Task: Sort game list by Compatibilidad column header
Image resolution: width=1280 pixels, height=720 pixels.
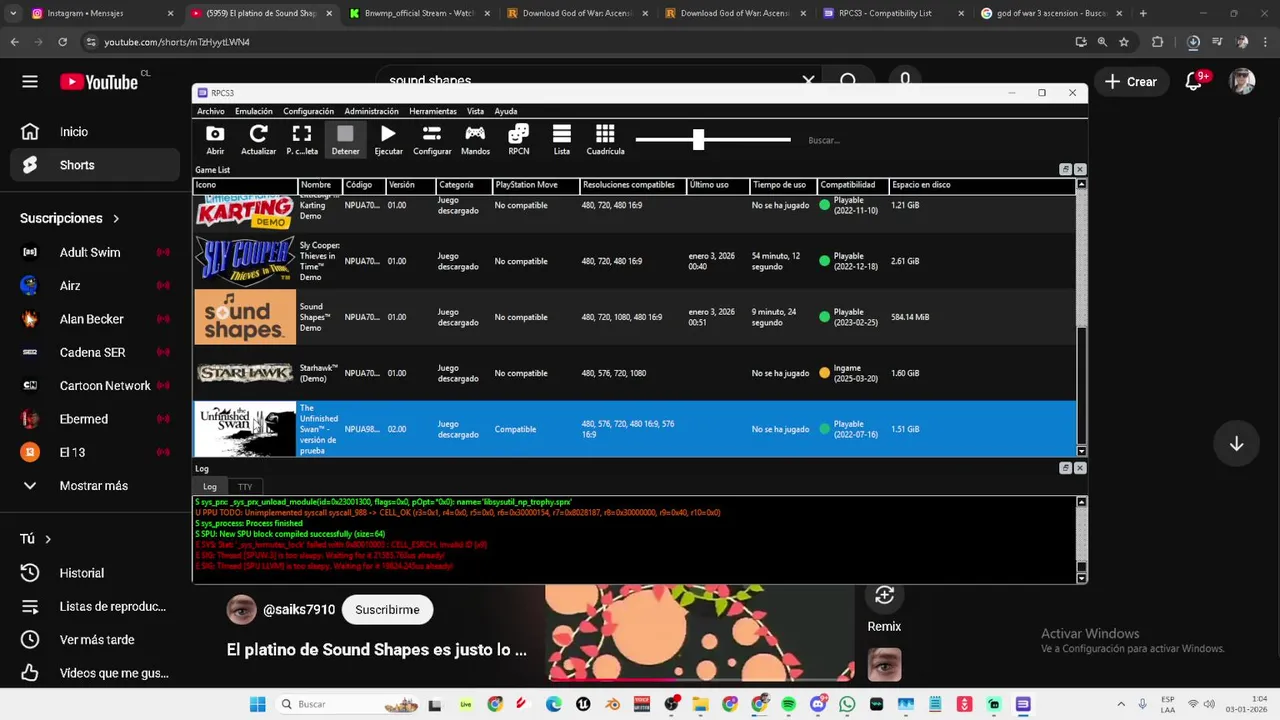Action: point(852,185)
